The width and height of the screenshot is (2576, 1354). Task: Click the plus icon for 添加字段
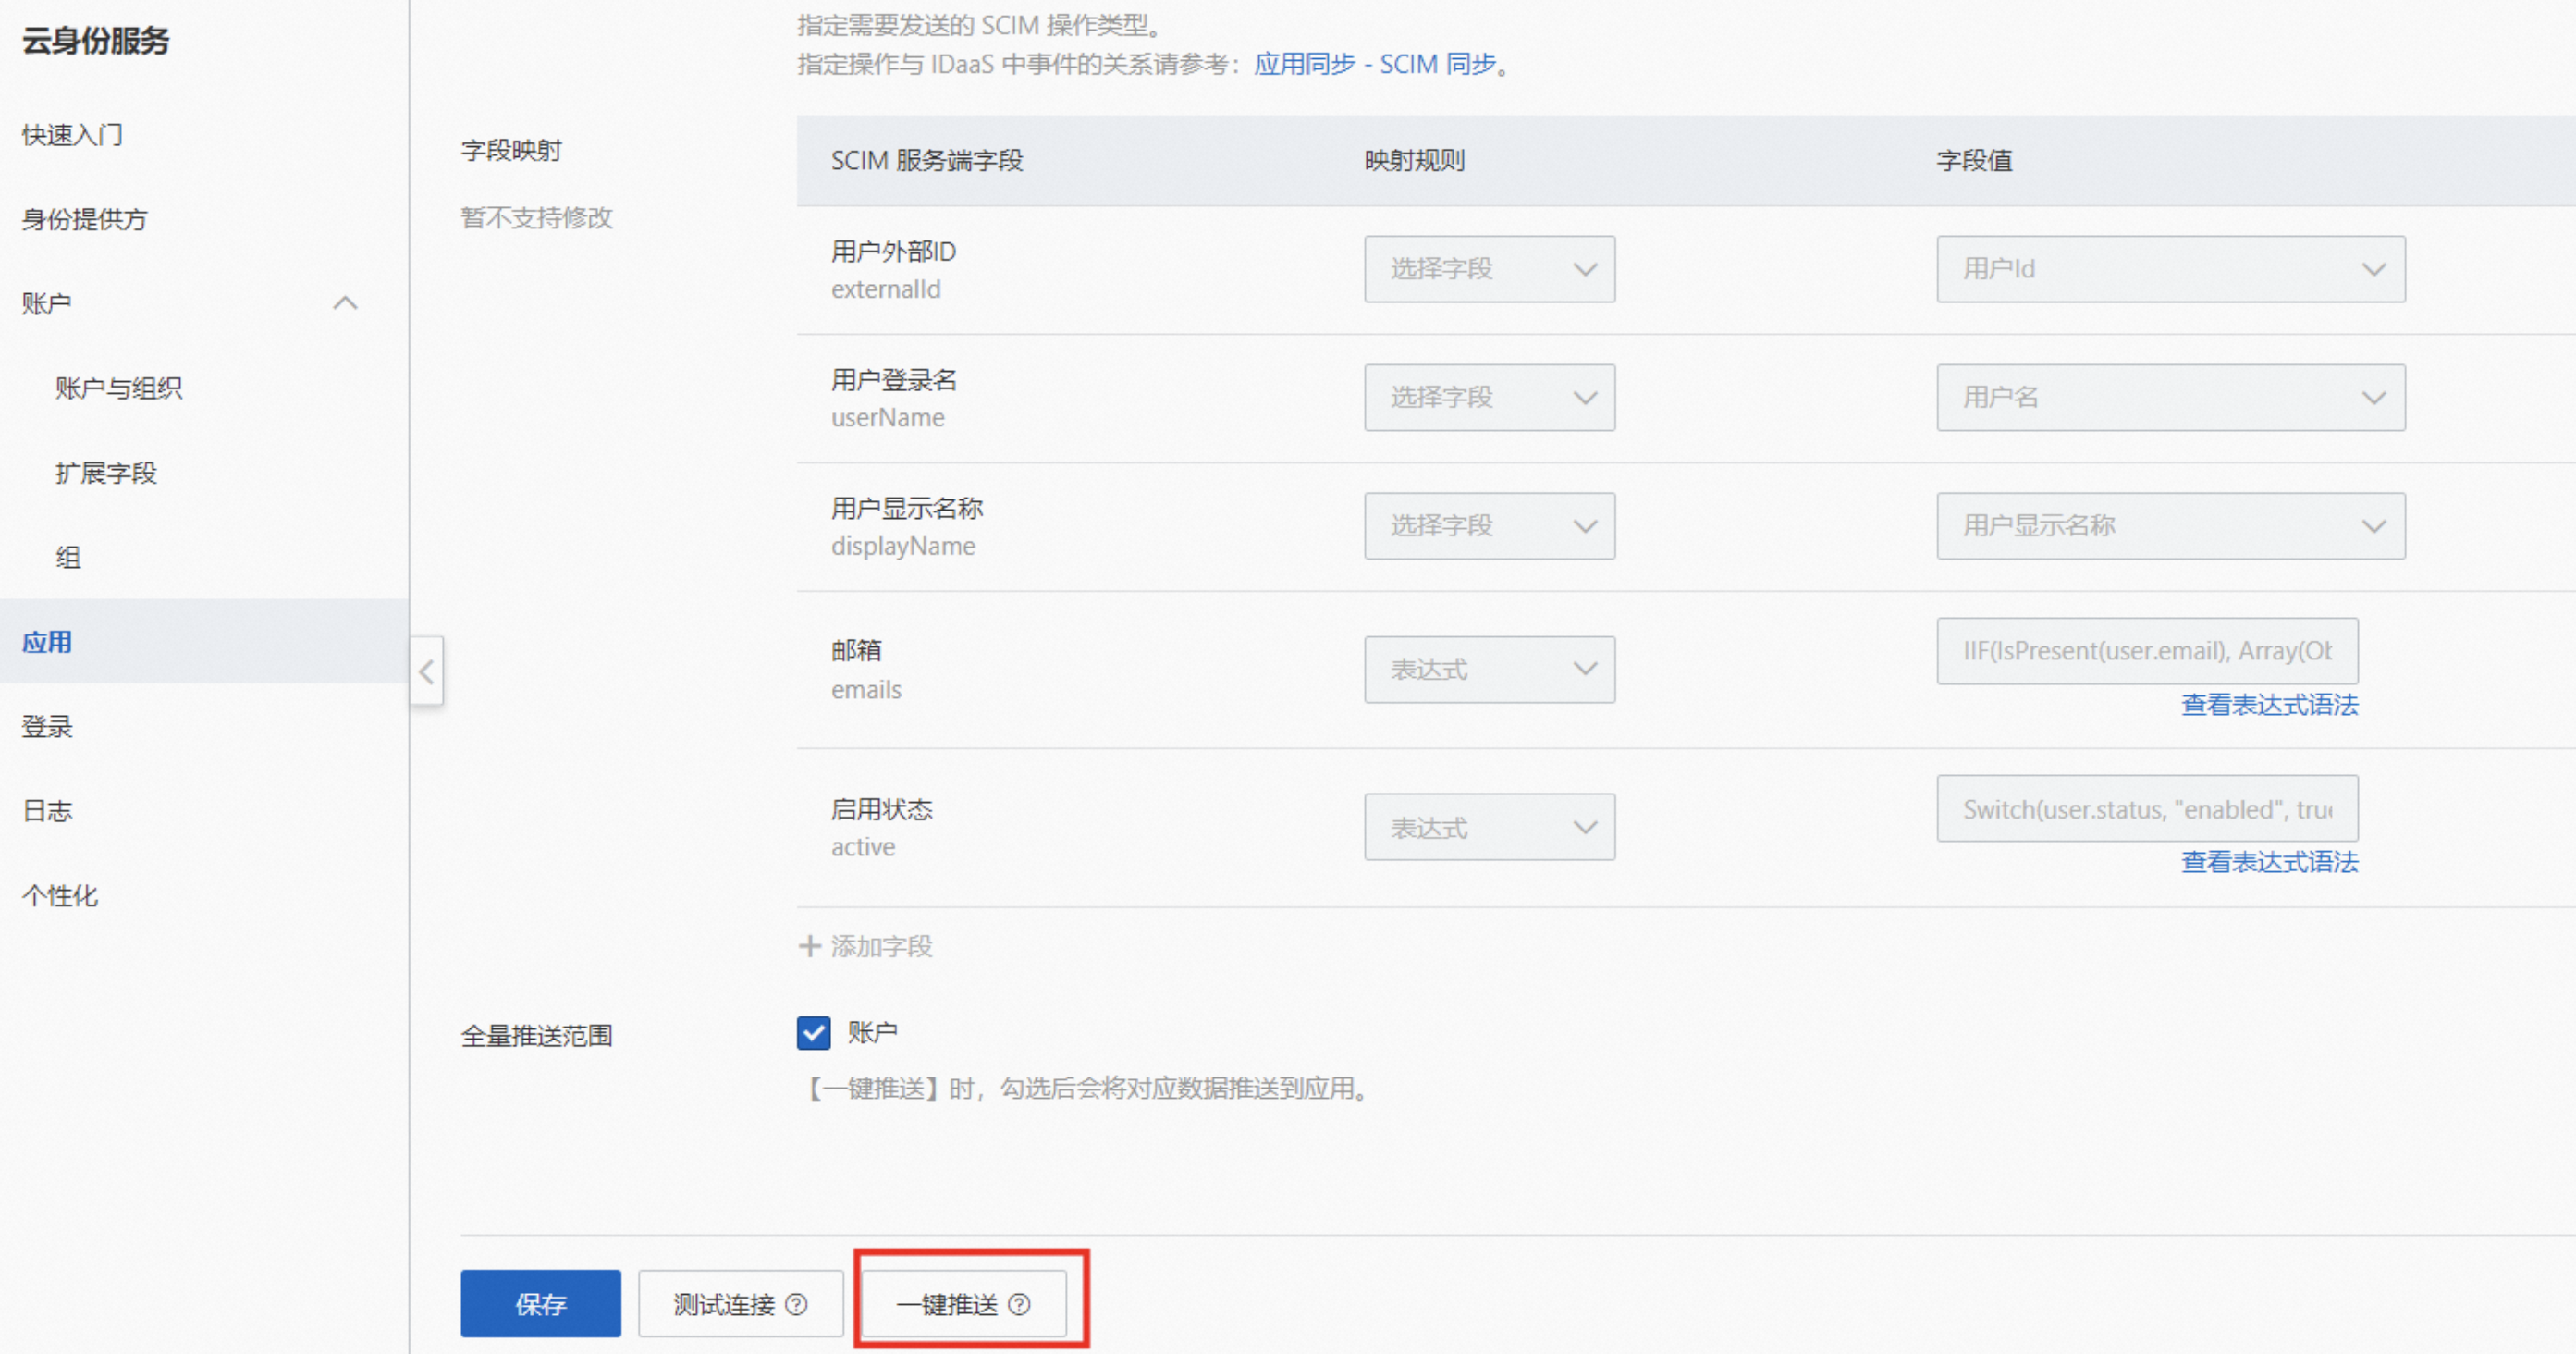pyautogui.click(x=809, y=946)
